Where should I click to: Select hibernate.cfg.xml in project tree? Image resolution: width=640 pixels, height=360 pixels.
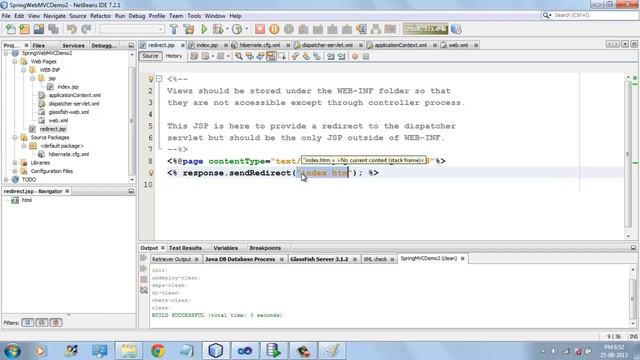(69, 154)
